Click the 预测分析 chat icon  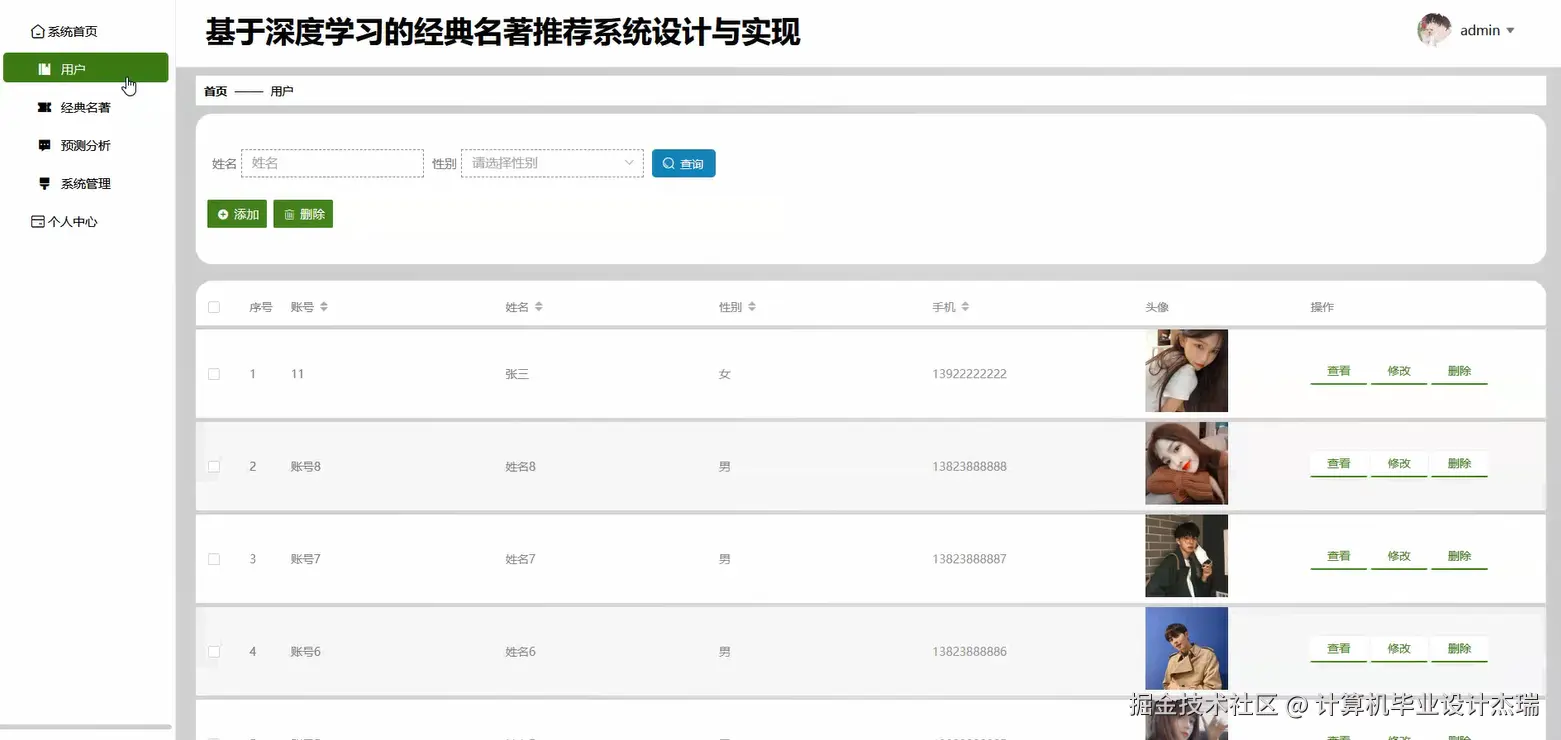(x=44, y=145)
